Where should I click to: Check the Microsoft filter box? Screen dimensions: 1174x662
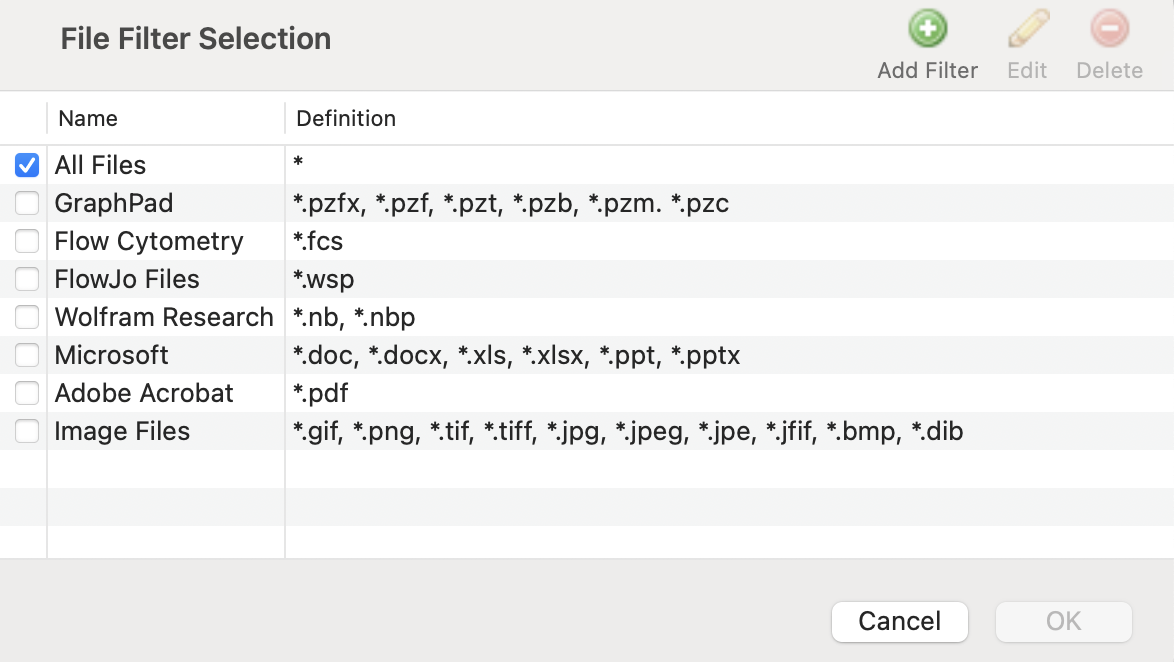(26, 355)
